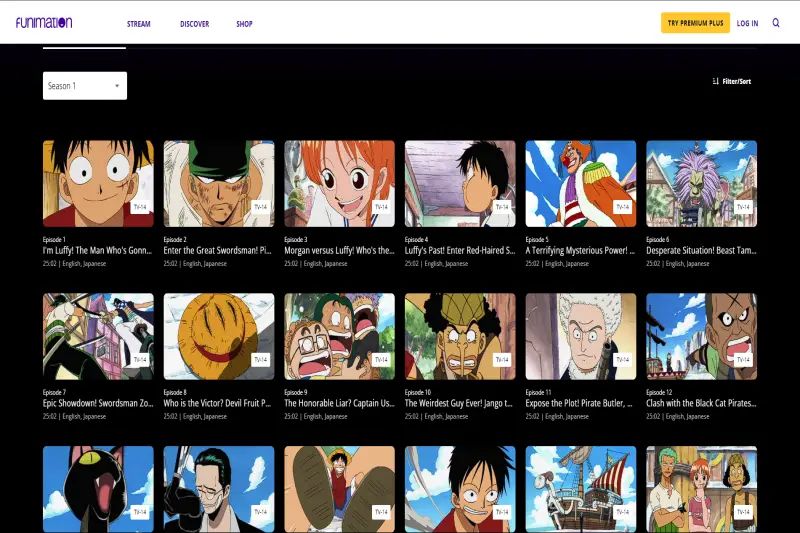This screenshot has height=533, width=800.
Task: Click title "Luffy's Past! Enter Red-Haired S..."
Action: [460, 250]
